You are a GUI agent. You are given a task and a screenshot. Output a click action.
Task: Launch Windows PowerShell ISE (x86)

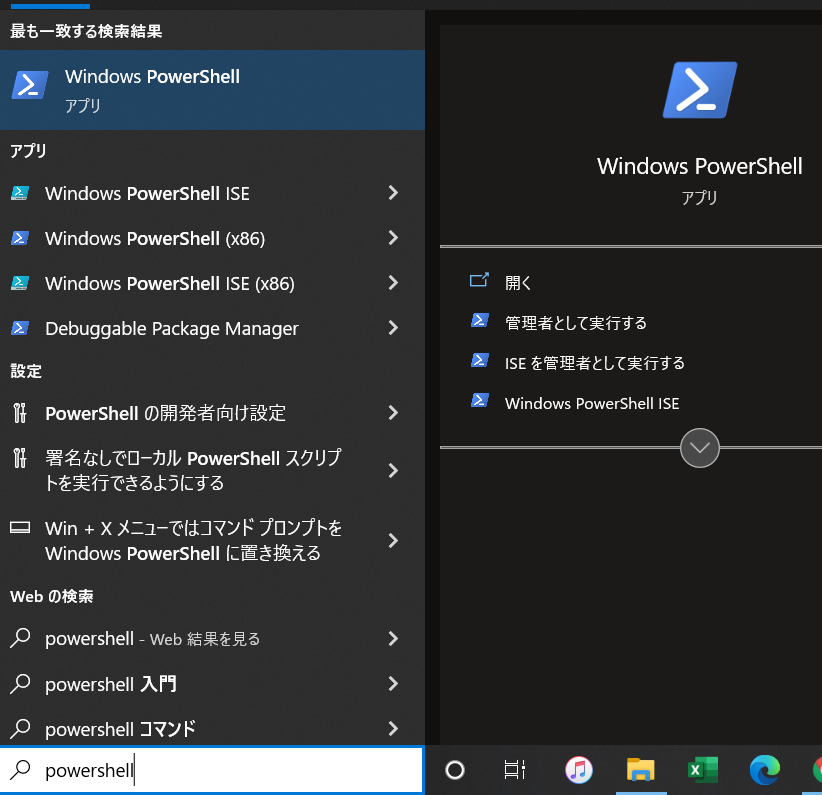tap(170, 283)
